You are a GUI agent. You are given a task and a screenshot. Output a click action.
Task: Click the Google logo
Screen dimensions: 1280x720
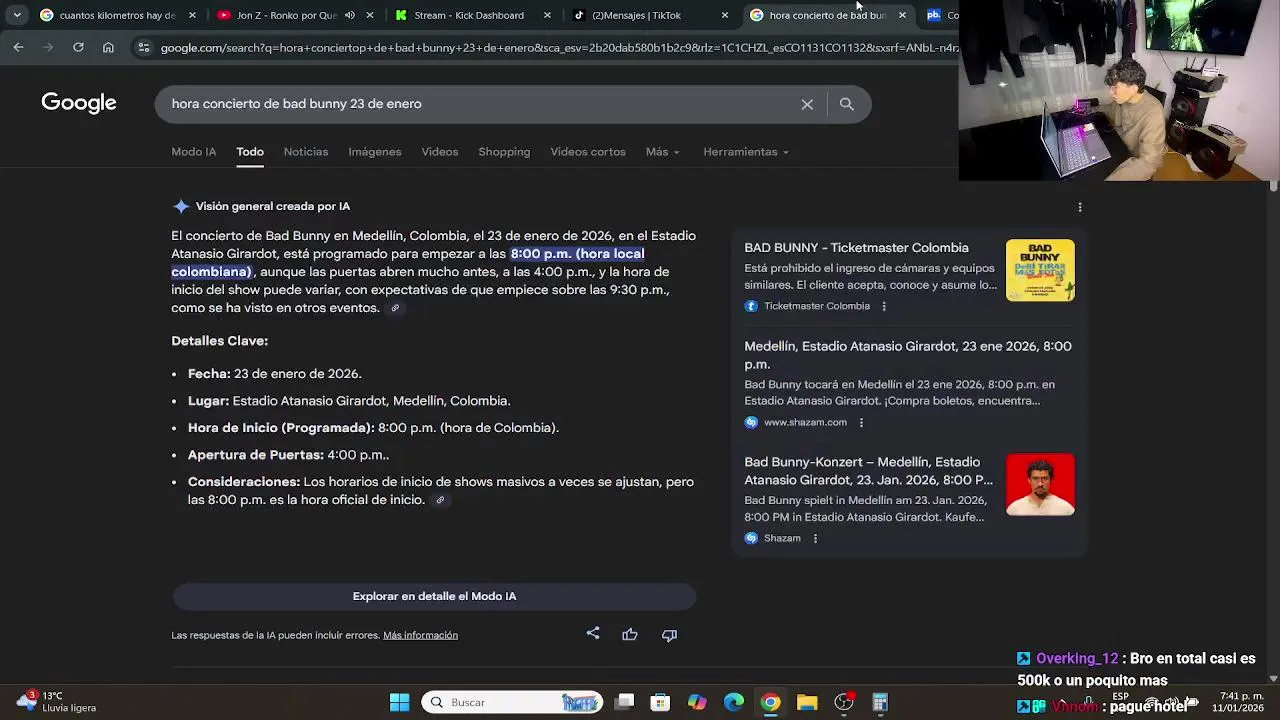(x=79, y=103)
